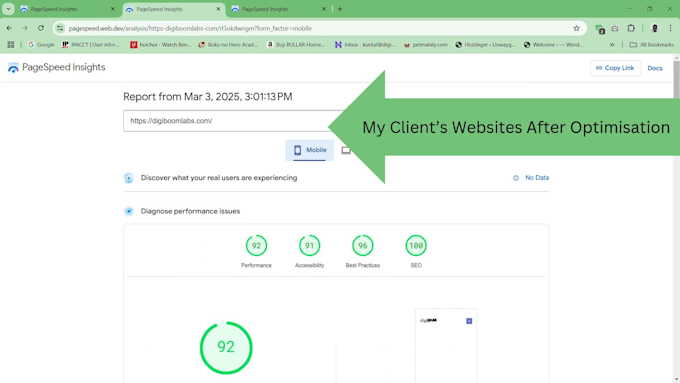
Task: Open the All Bookmarks folder
Action: coord(652,45)
